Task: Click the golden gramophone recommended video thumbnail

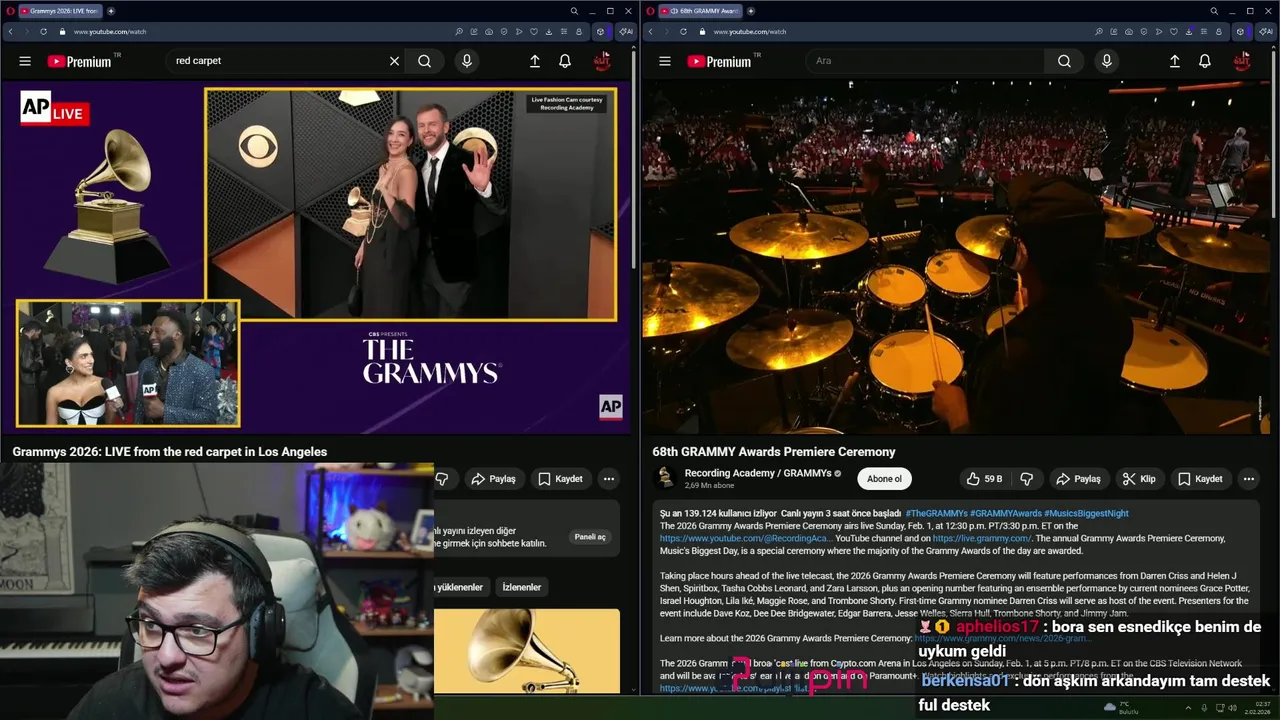Action: tap(527, 651)
